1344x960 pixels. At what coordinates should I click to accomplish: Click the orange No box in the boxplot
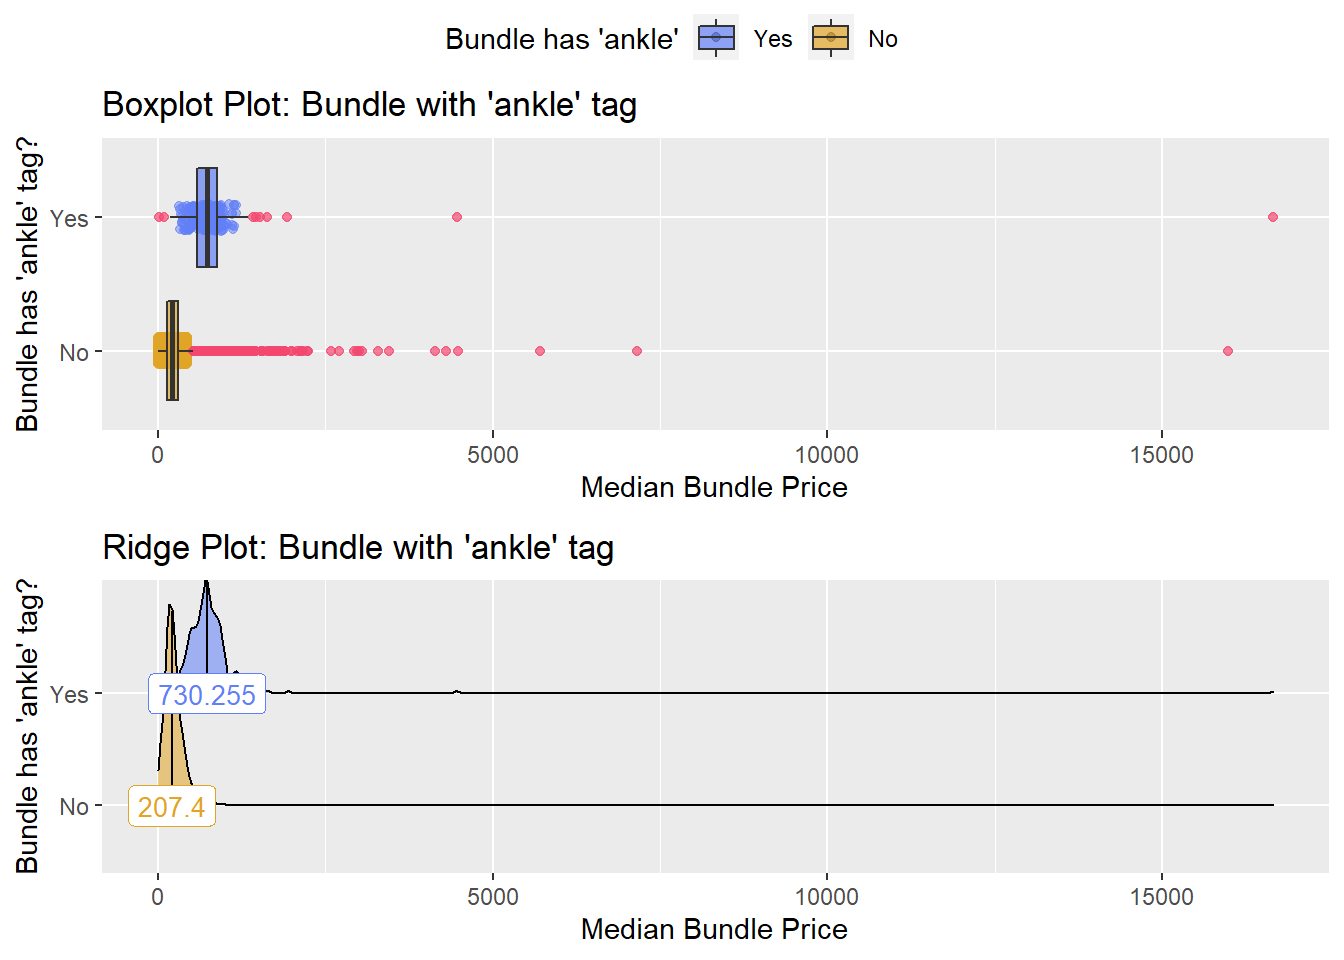coord(172,351)
